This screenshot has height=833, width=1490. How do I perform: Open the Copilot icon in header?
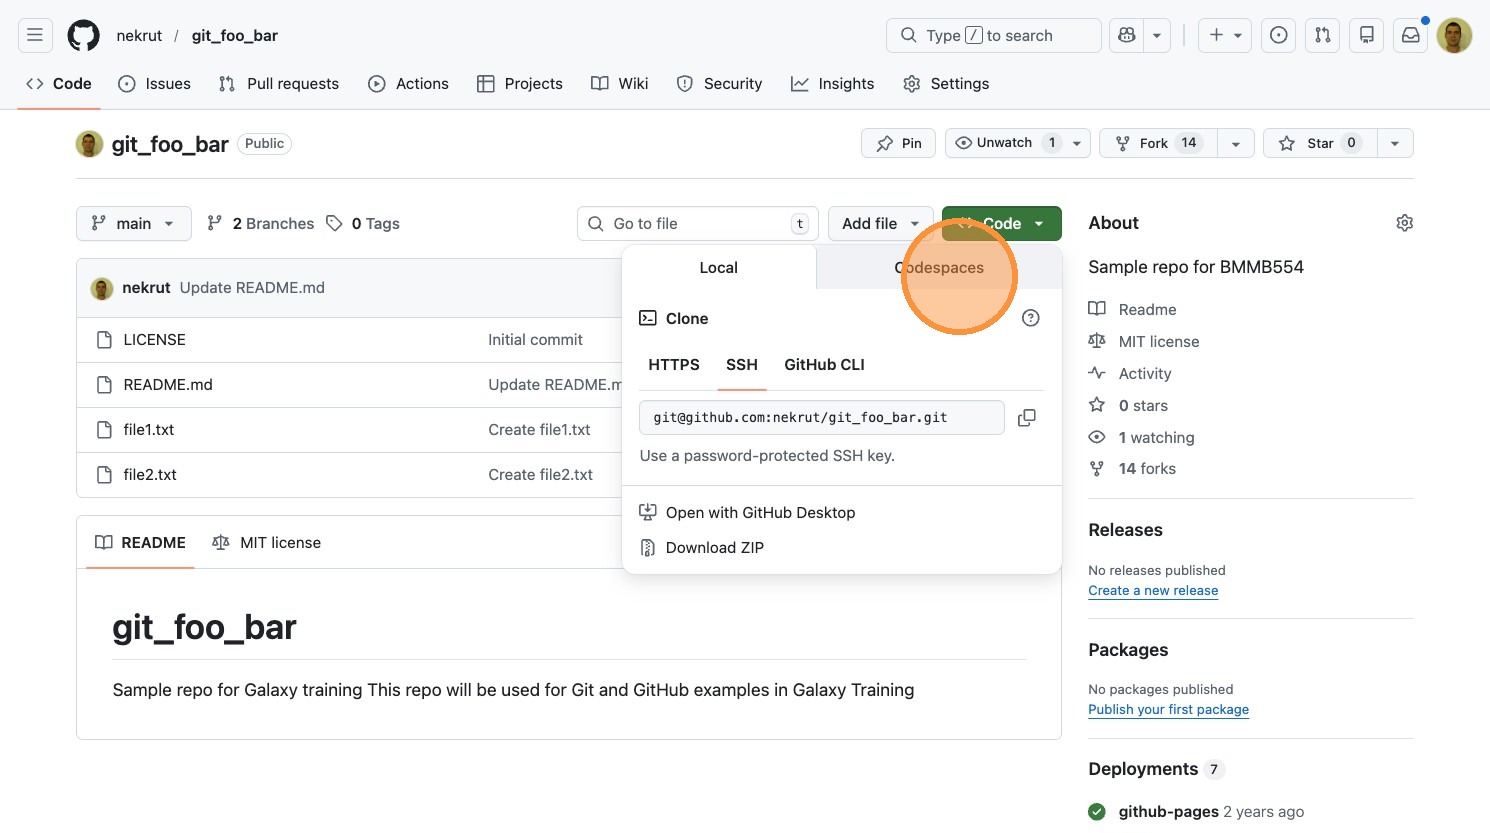pyautogui.click(x=1127, y=36)
